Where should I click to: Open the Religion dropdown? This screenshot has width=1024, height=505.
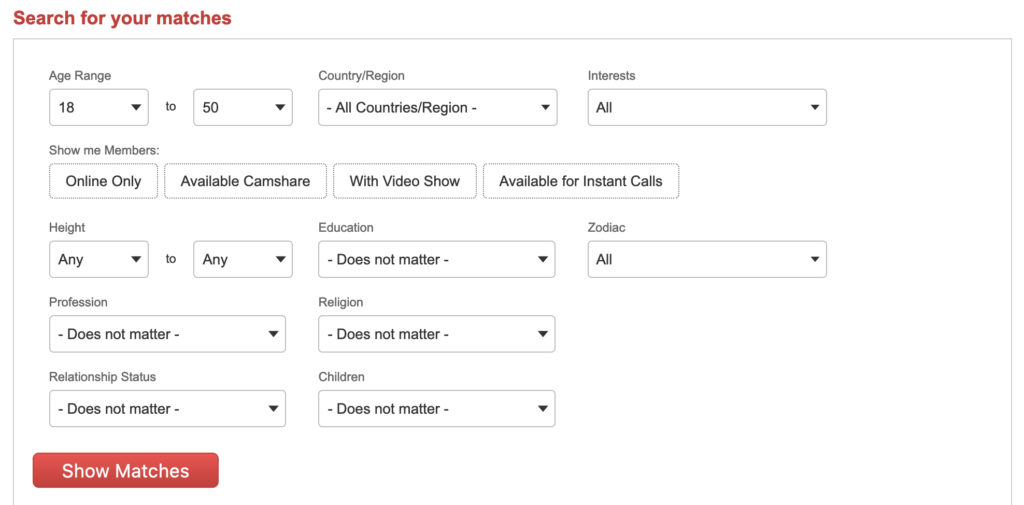[437, 334]
